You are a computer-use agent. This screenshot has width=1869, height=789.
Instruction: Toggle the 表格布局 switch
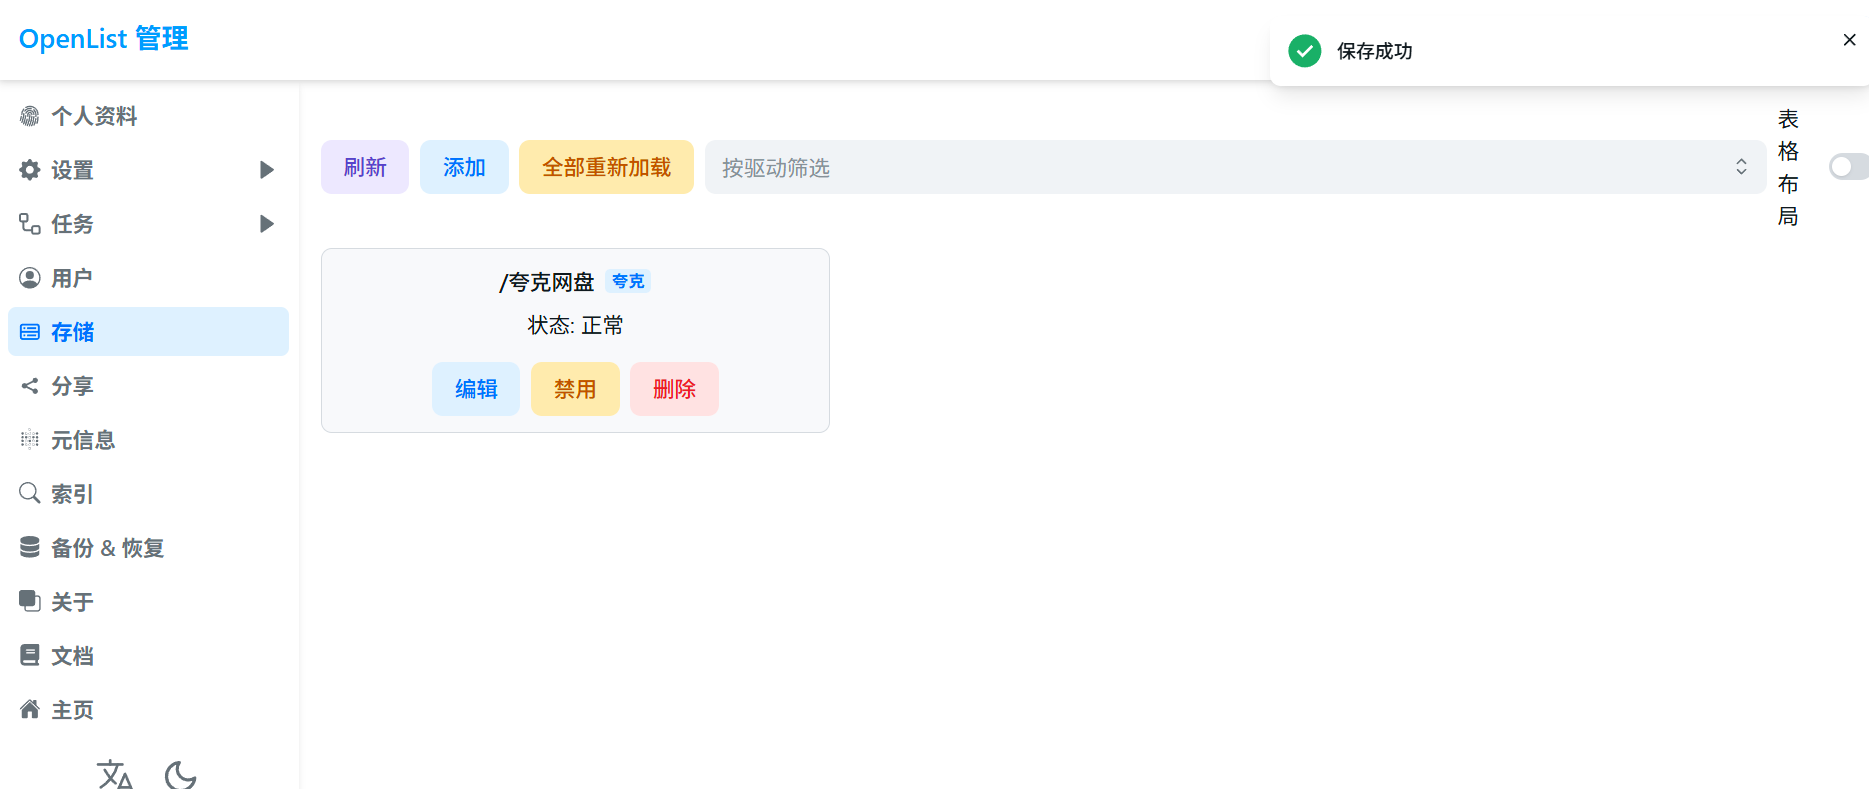coord(1847,167)
